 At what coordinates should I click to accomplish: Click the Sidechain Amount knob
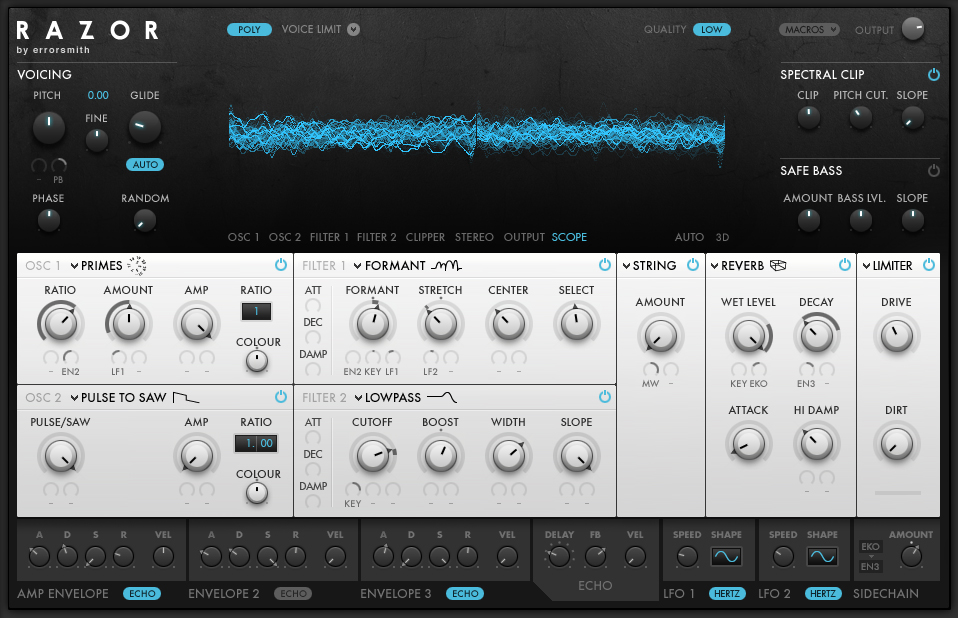911,556
